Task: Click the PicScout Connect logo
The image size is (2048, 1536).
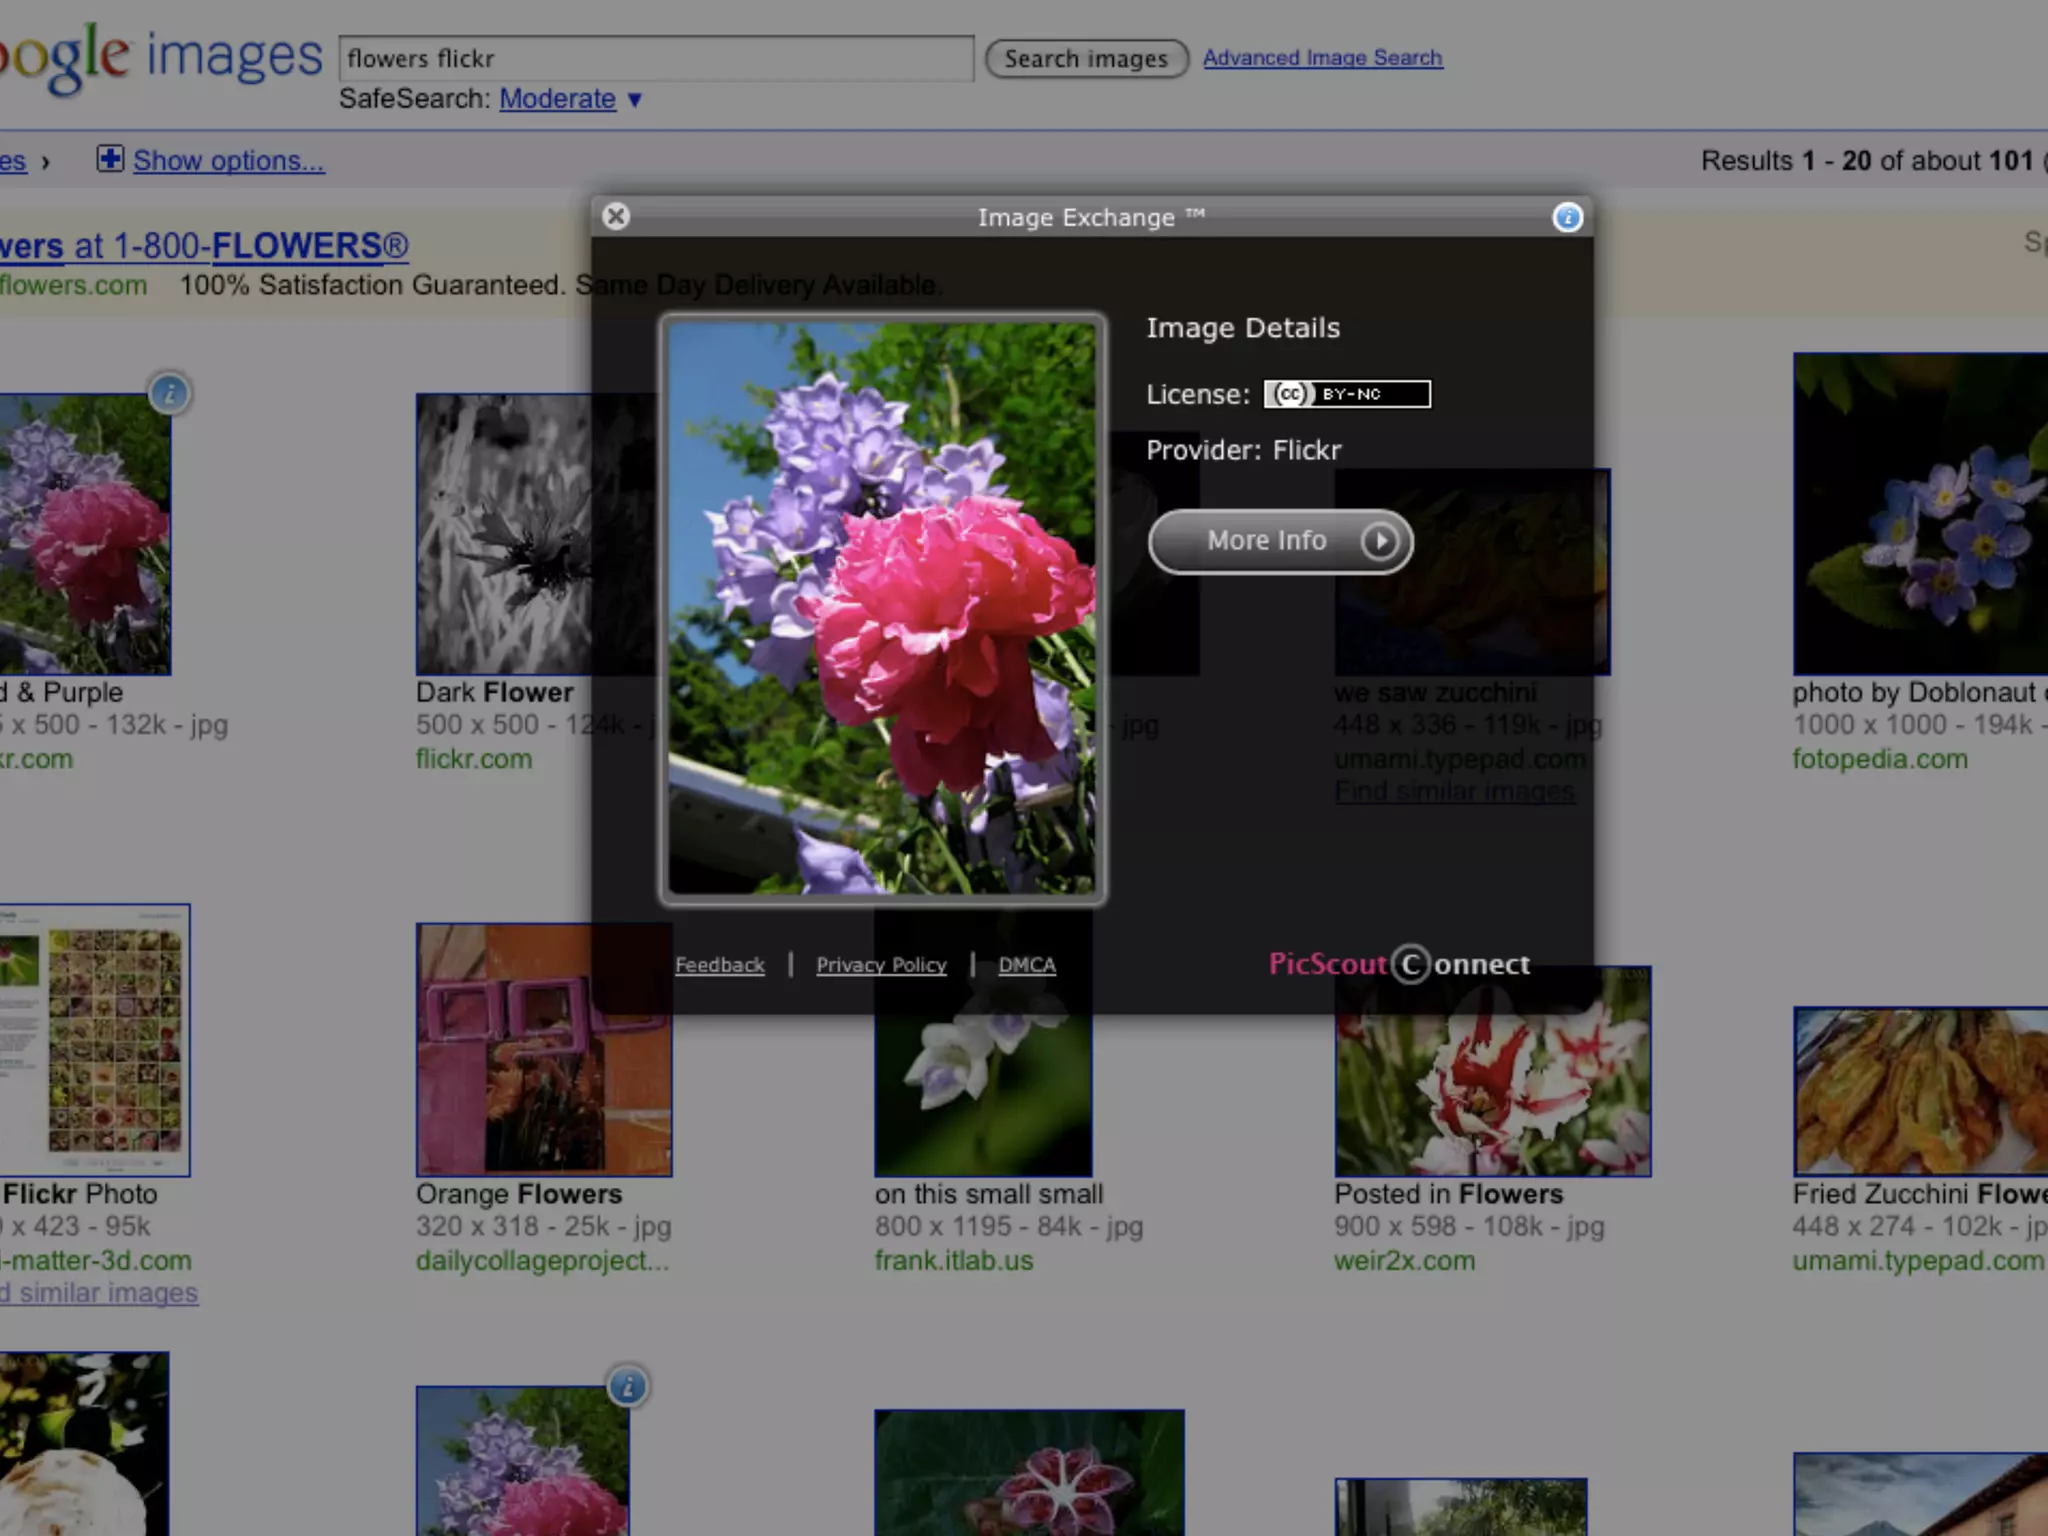Action: [1398, 964]
